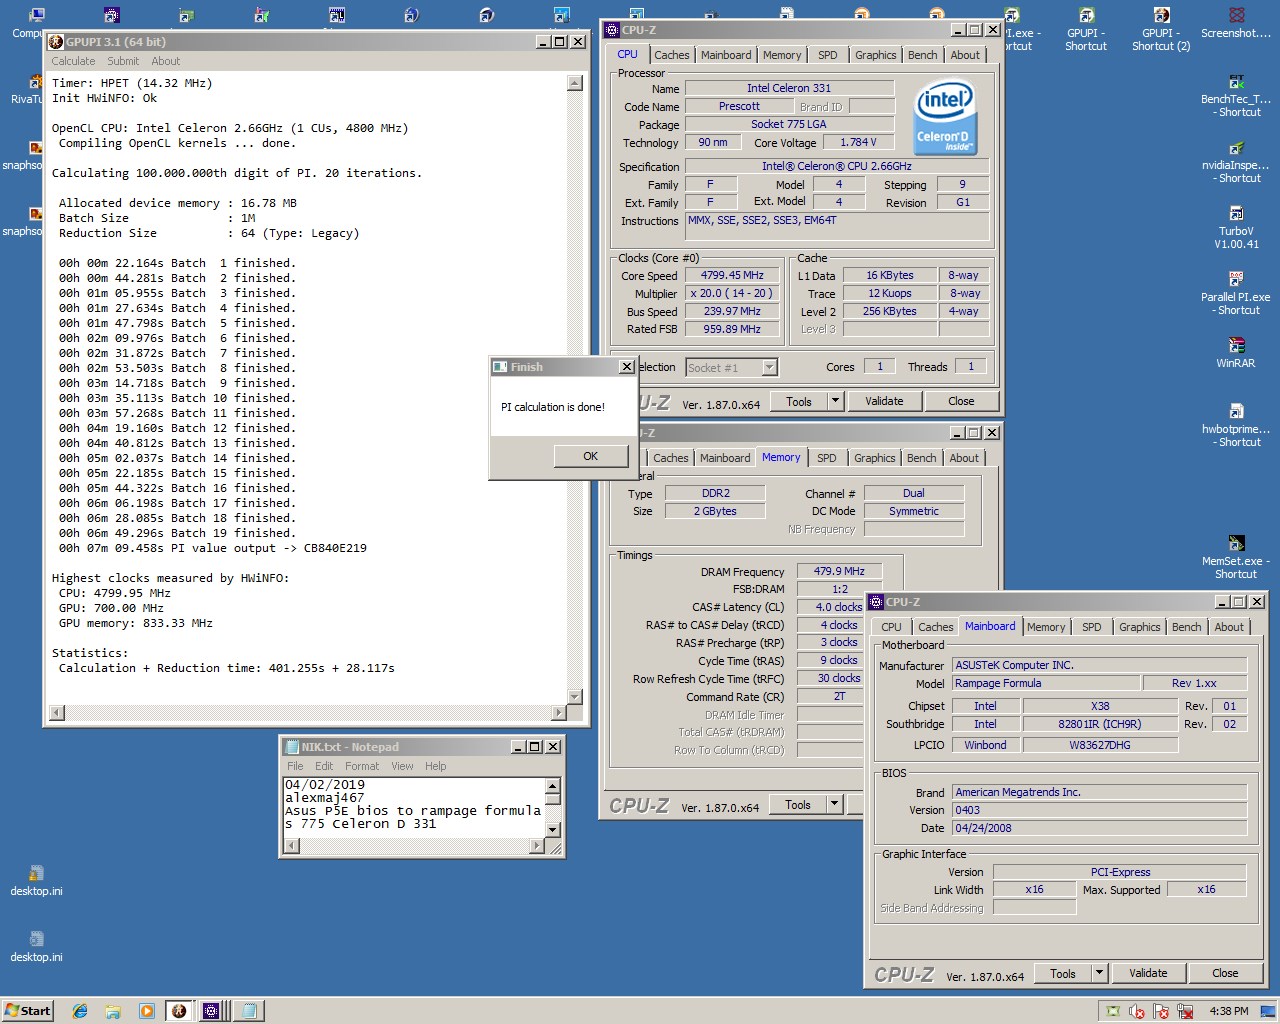Open the GPUPI - Shortcut desktop icon
Viewport: 1280px width, 1024px height.
(x=1086, y=29)
